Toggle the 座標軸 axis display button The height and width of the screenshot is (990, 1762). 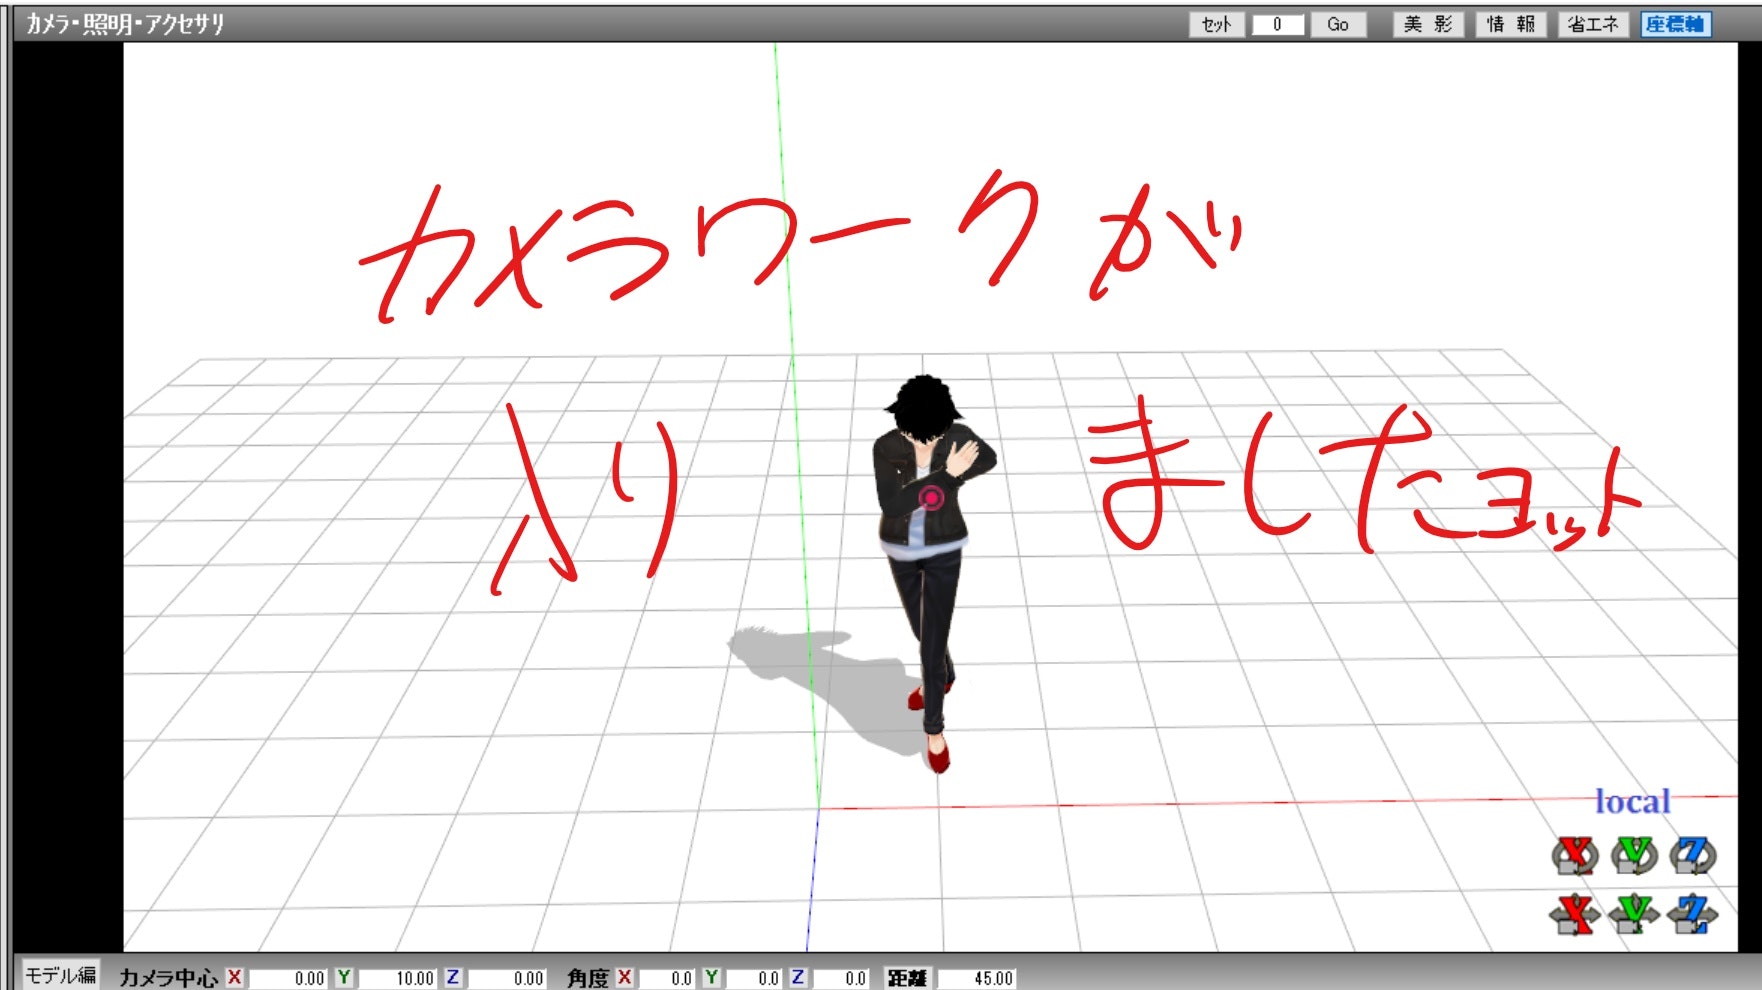coord(1675,25)
